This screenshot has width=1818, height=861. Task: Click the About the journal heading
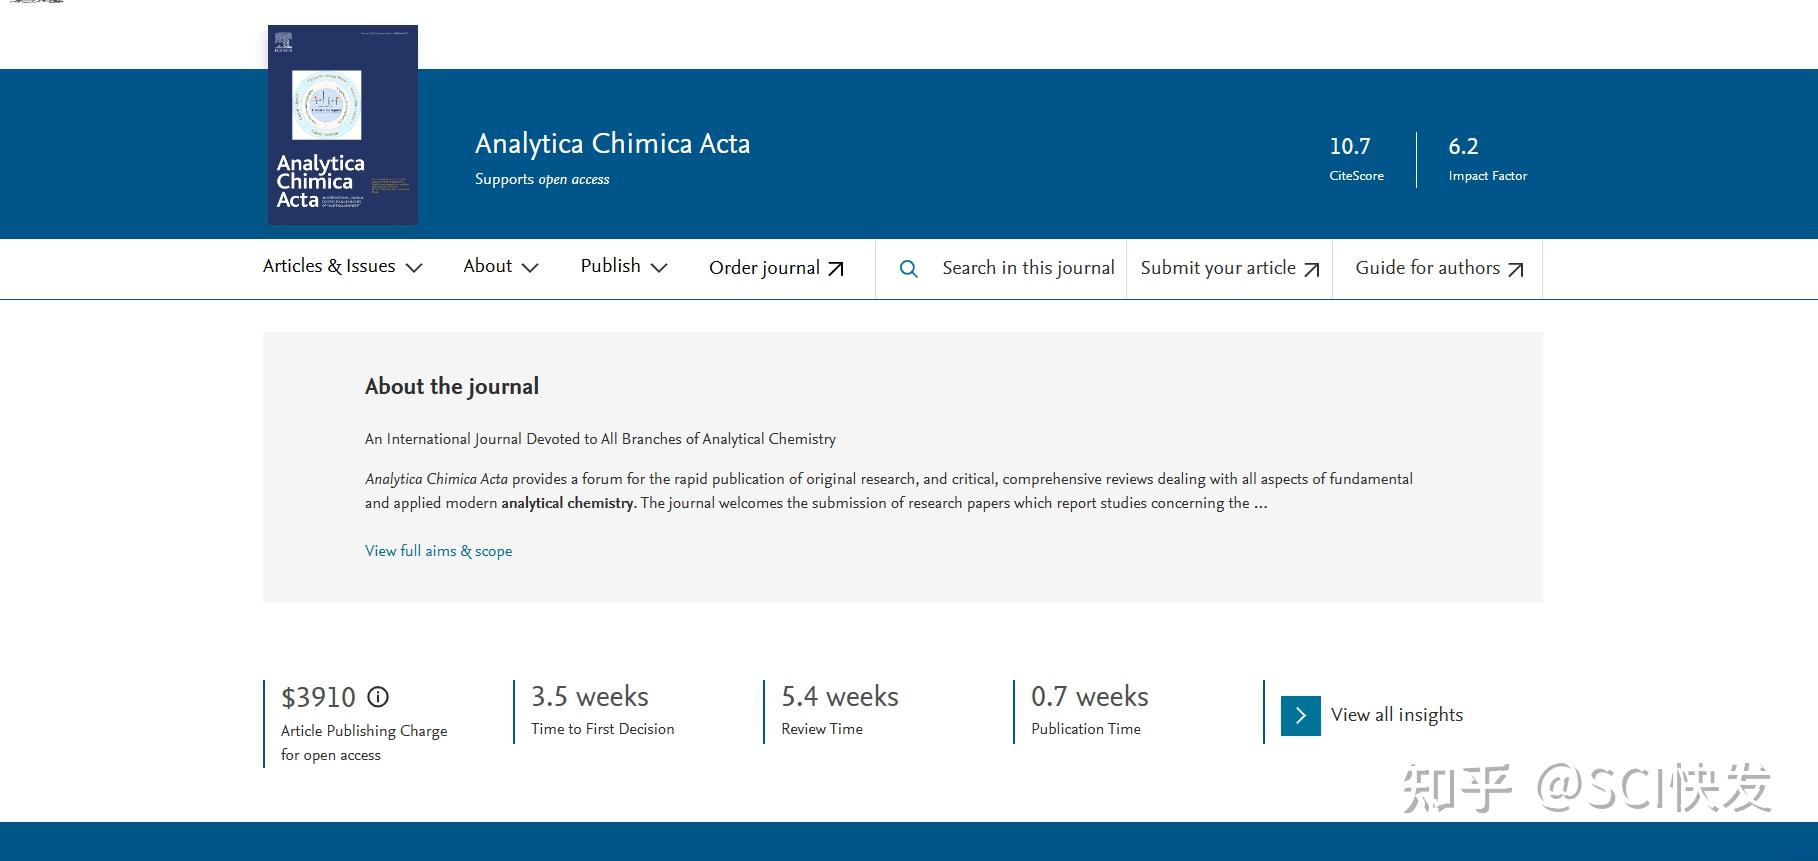452,387
